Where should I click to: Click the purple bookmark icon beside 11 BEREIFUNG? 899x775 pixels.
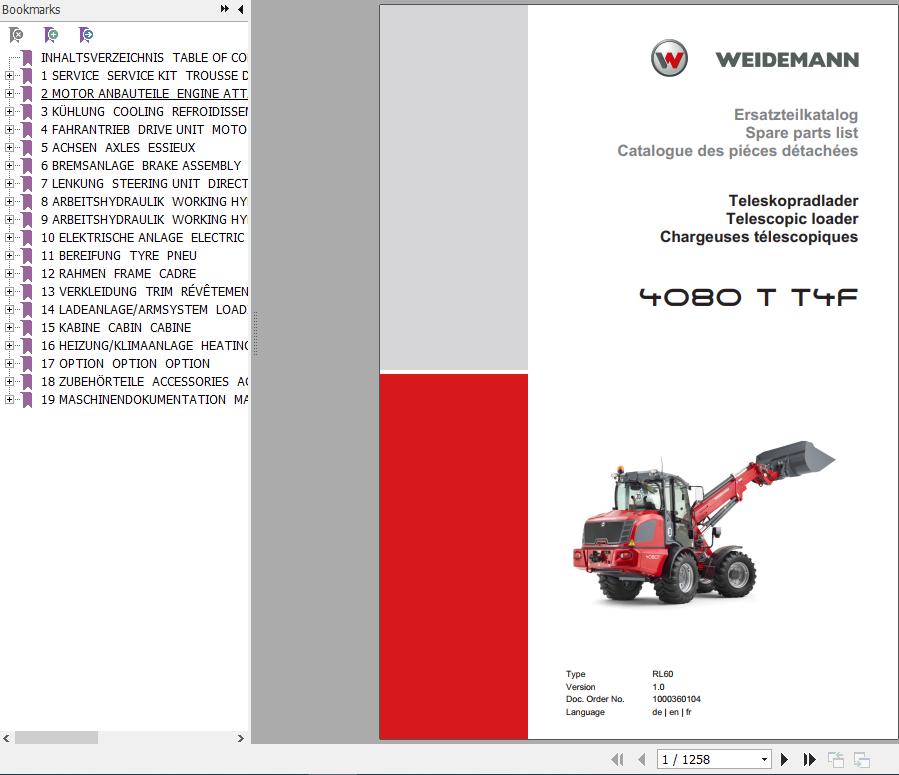coord(27,256)
